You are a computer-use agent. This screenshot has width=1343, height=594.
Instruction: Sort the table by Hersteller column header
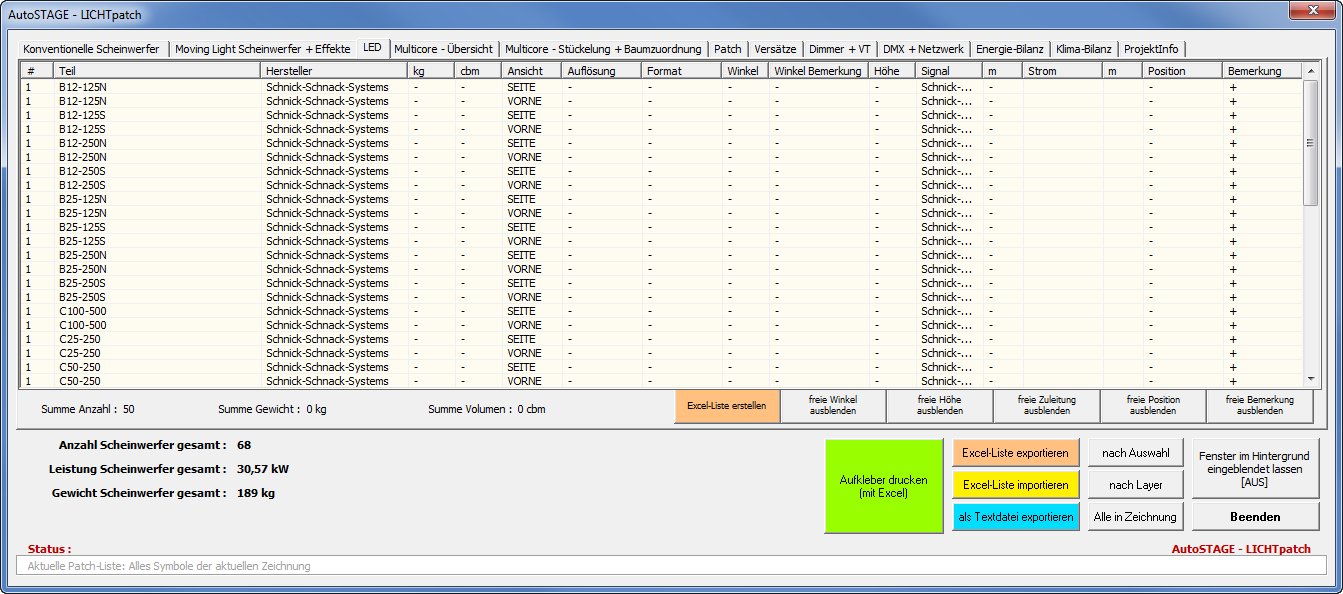coord(333,71)
